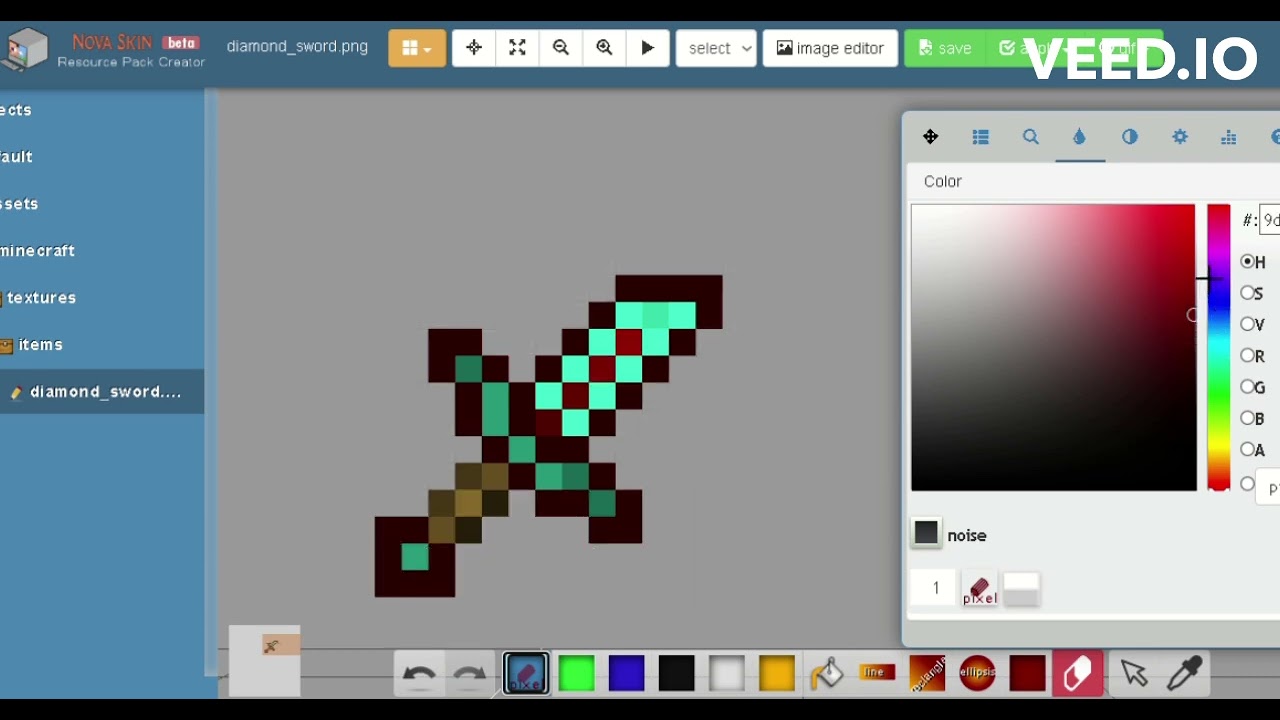Pick the blue color swatch
Image resolution: width=1280 pixels, height=720 pixels.
tap(626, 673)
